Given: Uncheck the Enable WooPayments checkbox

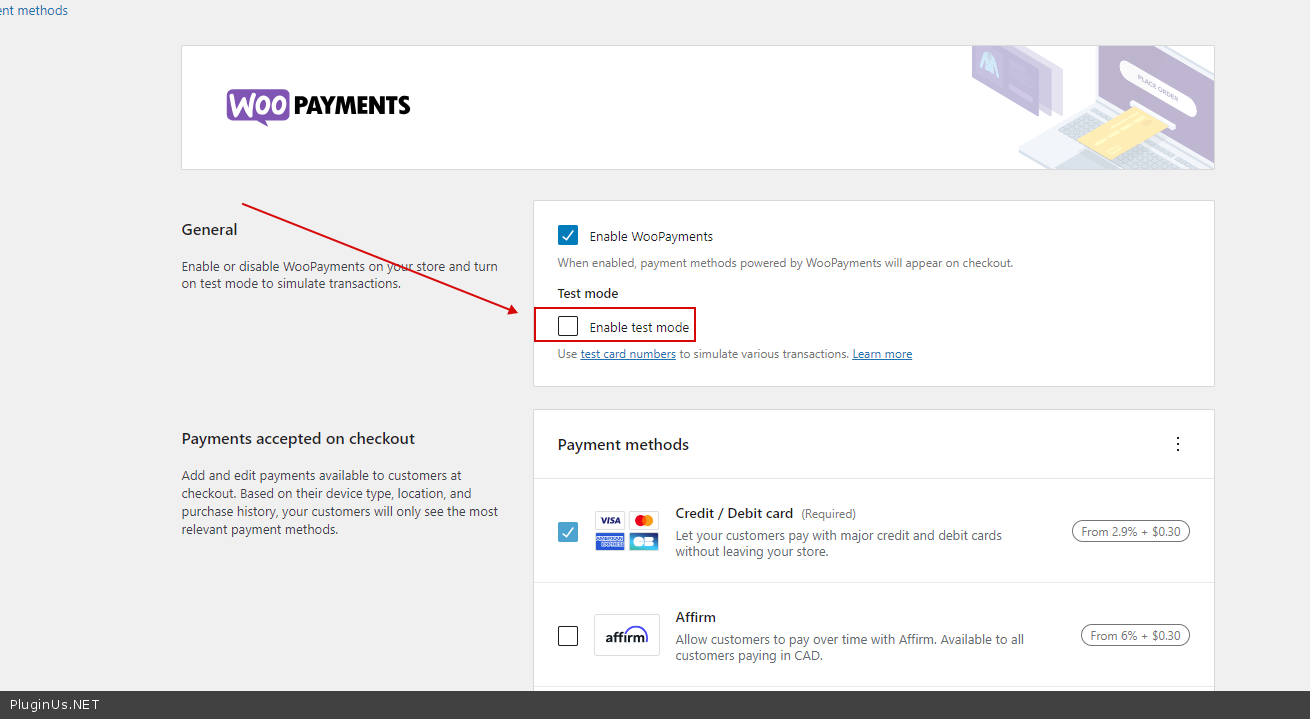Looking at the screenshot, I should (568, 236).
